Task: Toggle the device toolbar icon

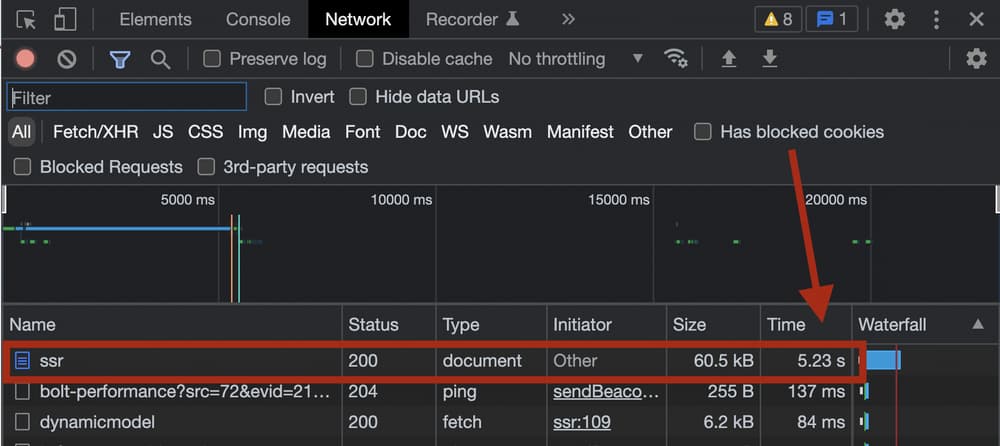Action: [x=64, y=20]
